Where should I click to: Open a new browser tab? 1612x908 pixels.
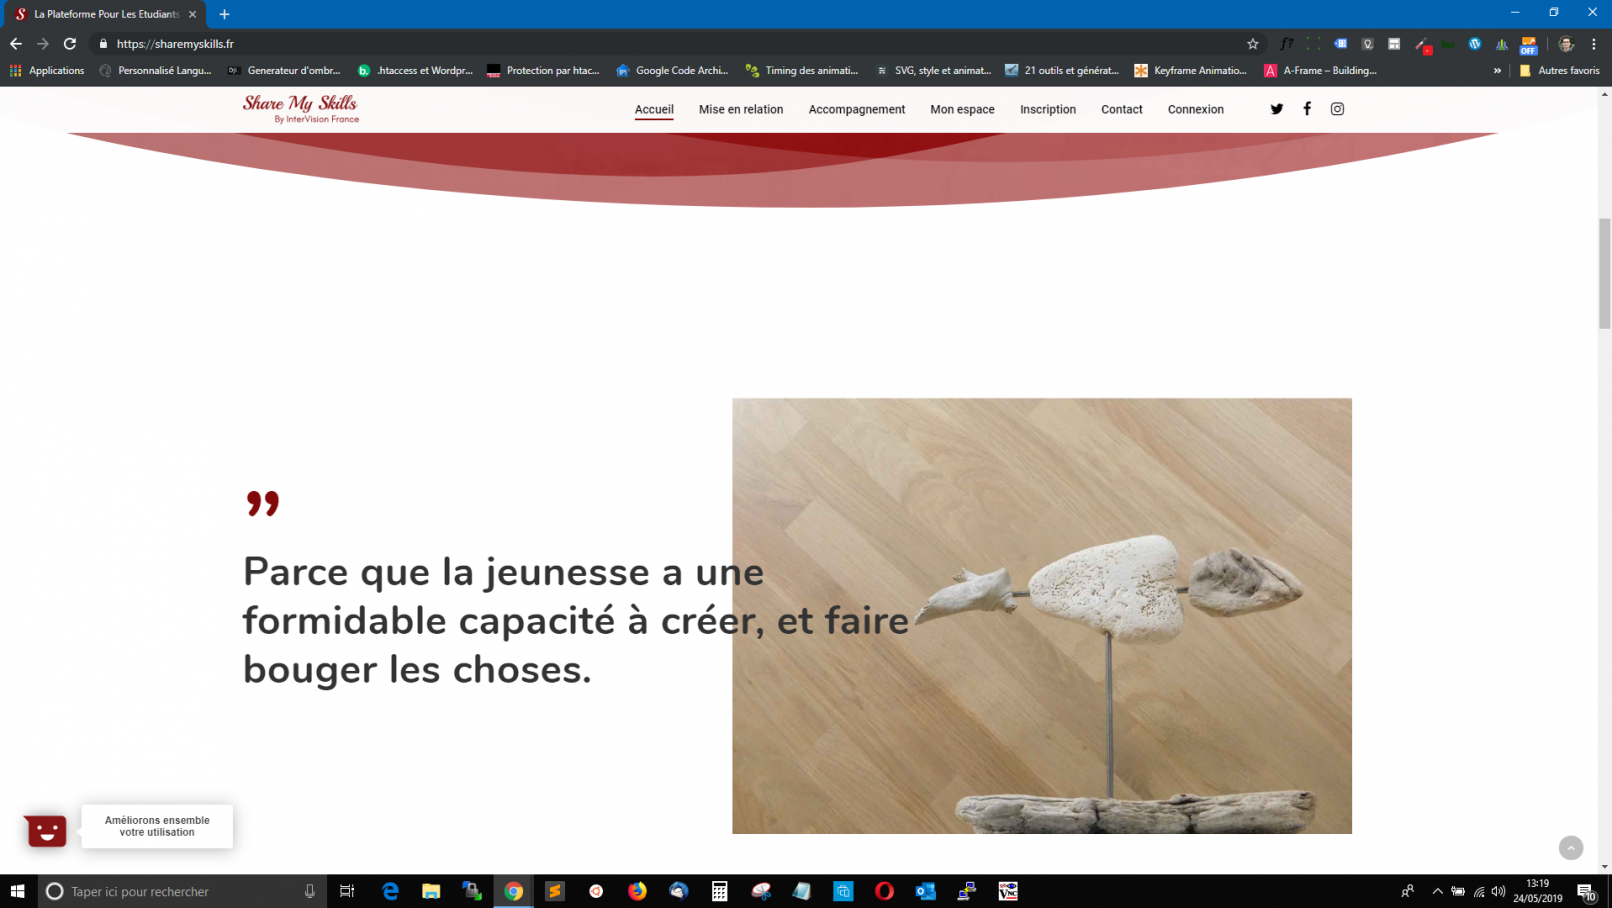click(x=224, y=14)
